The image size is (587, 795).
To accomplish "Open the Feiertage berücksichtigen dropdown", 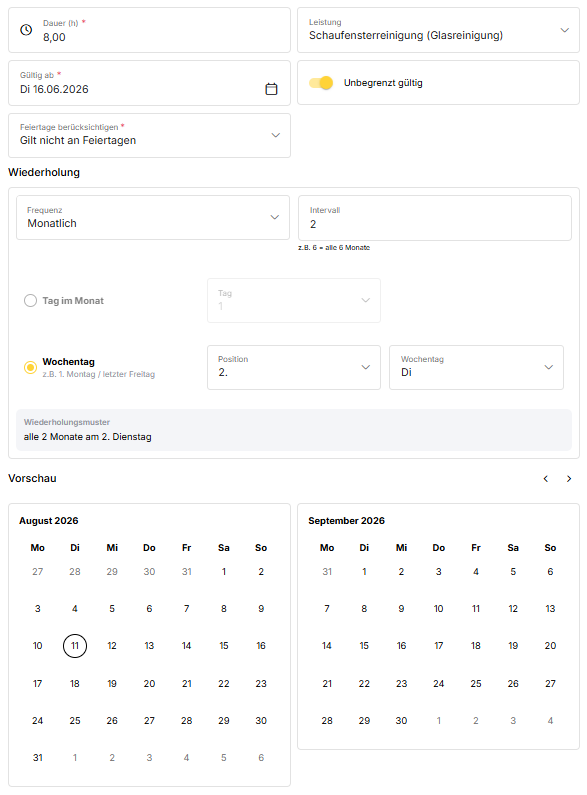I will pyautogui.click(x=150, y=135).
